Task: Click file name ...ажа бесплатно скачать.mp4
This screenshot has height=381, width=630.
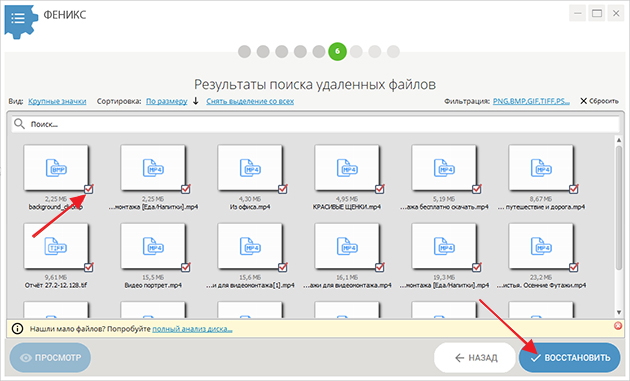Action: coord(444,207)
